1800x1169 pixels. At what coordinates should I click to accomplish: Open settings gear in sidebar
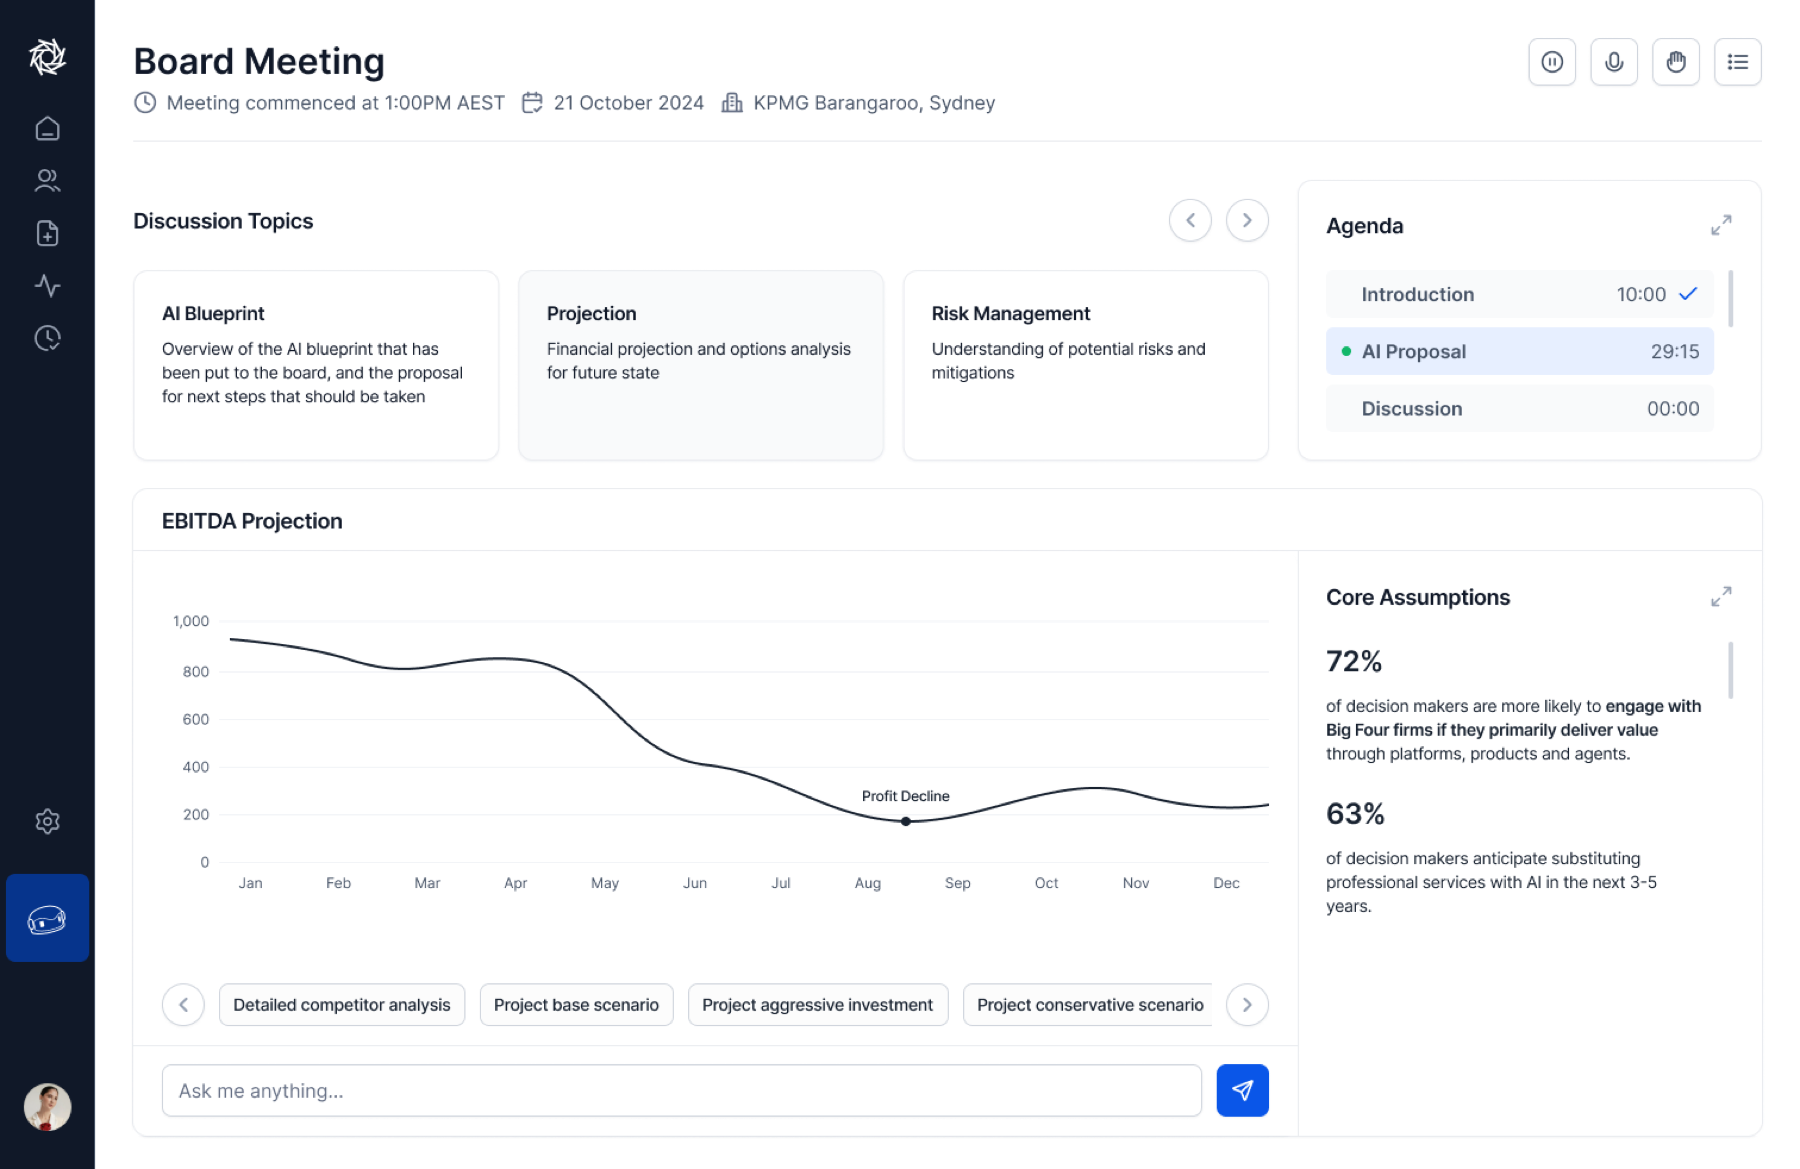coord(47,822)
